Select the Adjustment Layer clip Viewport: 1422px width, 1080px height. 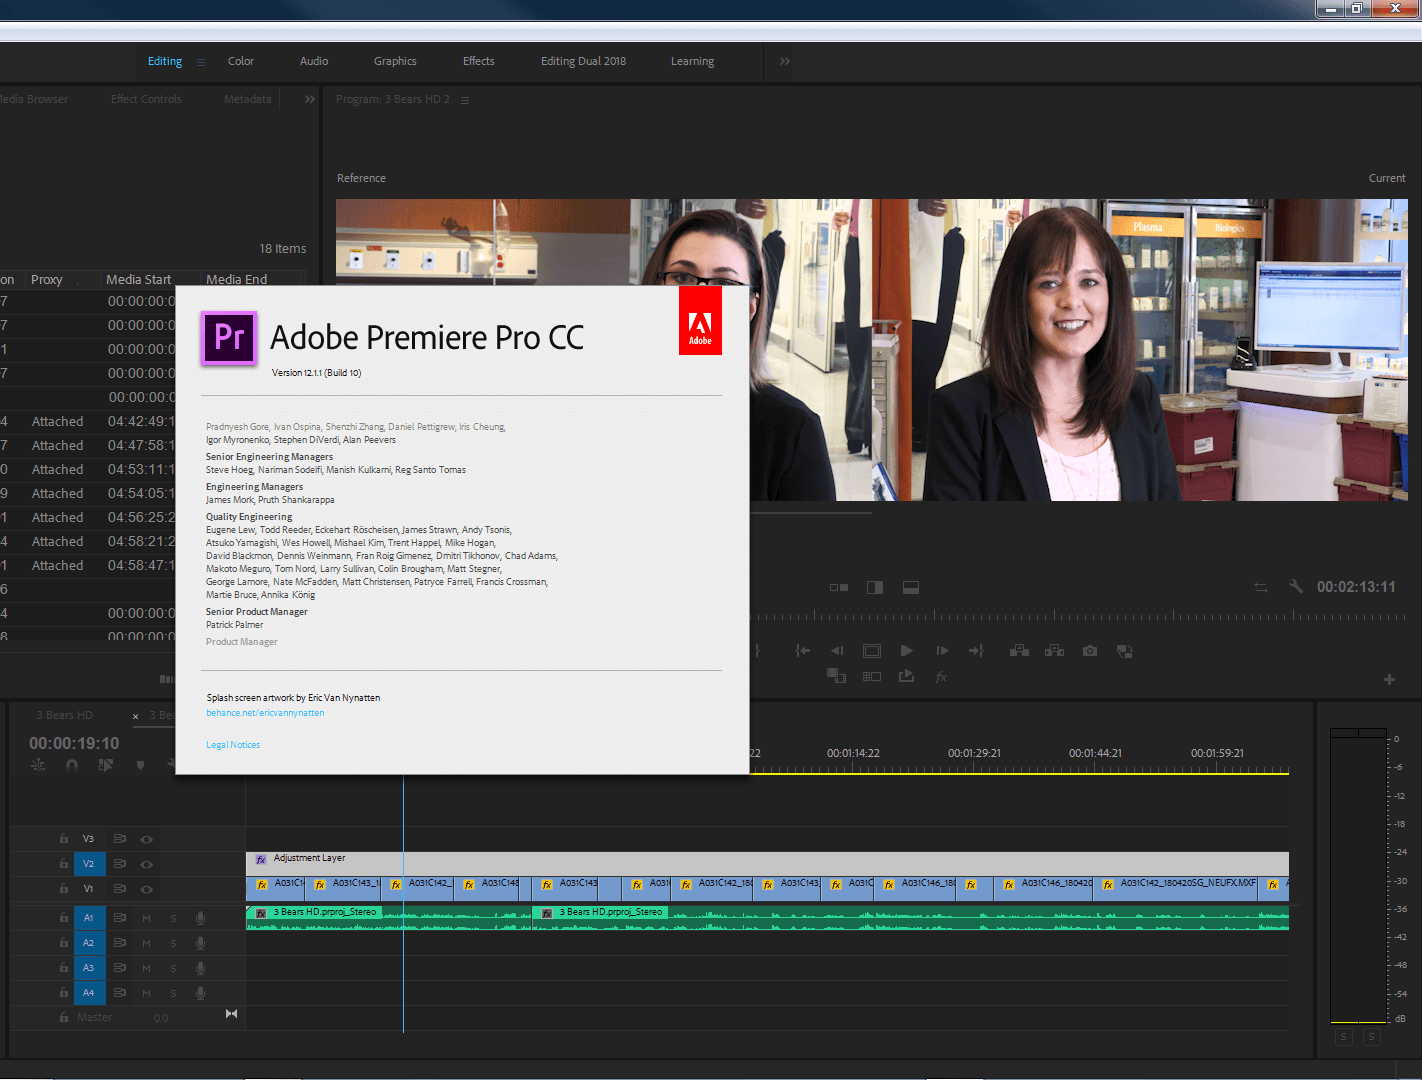coord(767,864)
